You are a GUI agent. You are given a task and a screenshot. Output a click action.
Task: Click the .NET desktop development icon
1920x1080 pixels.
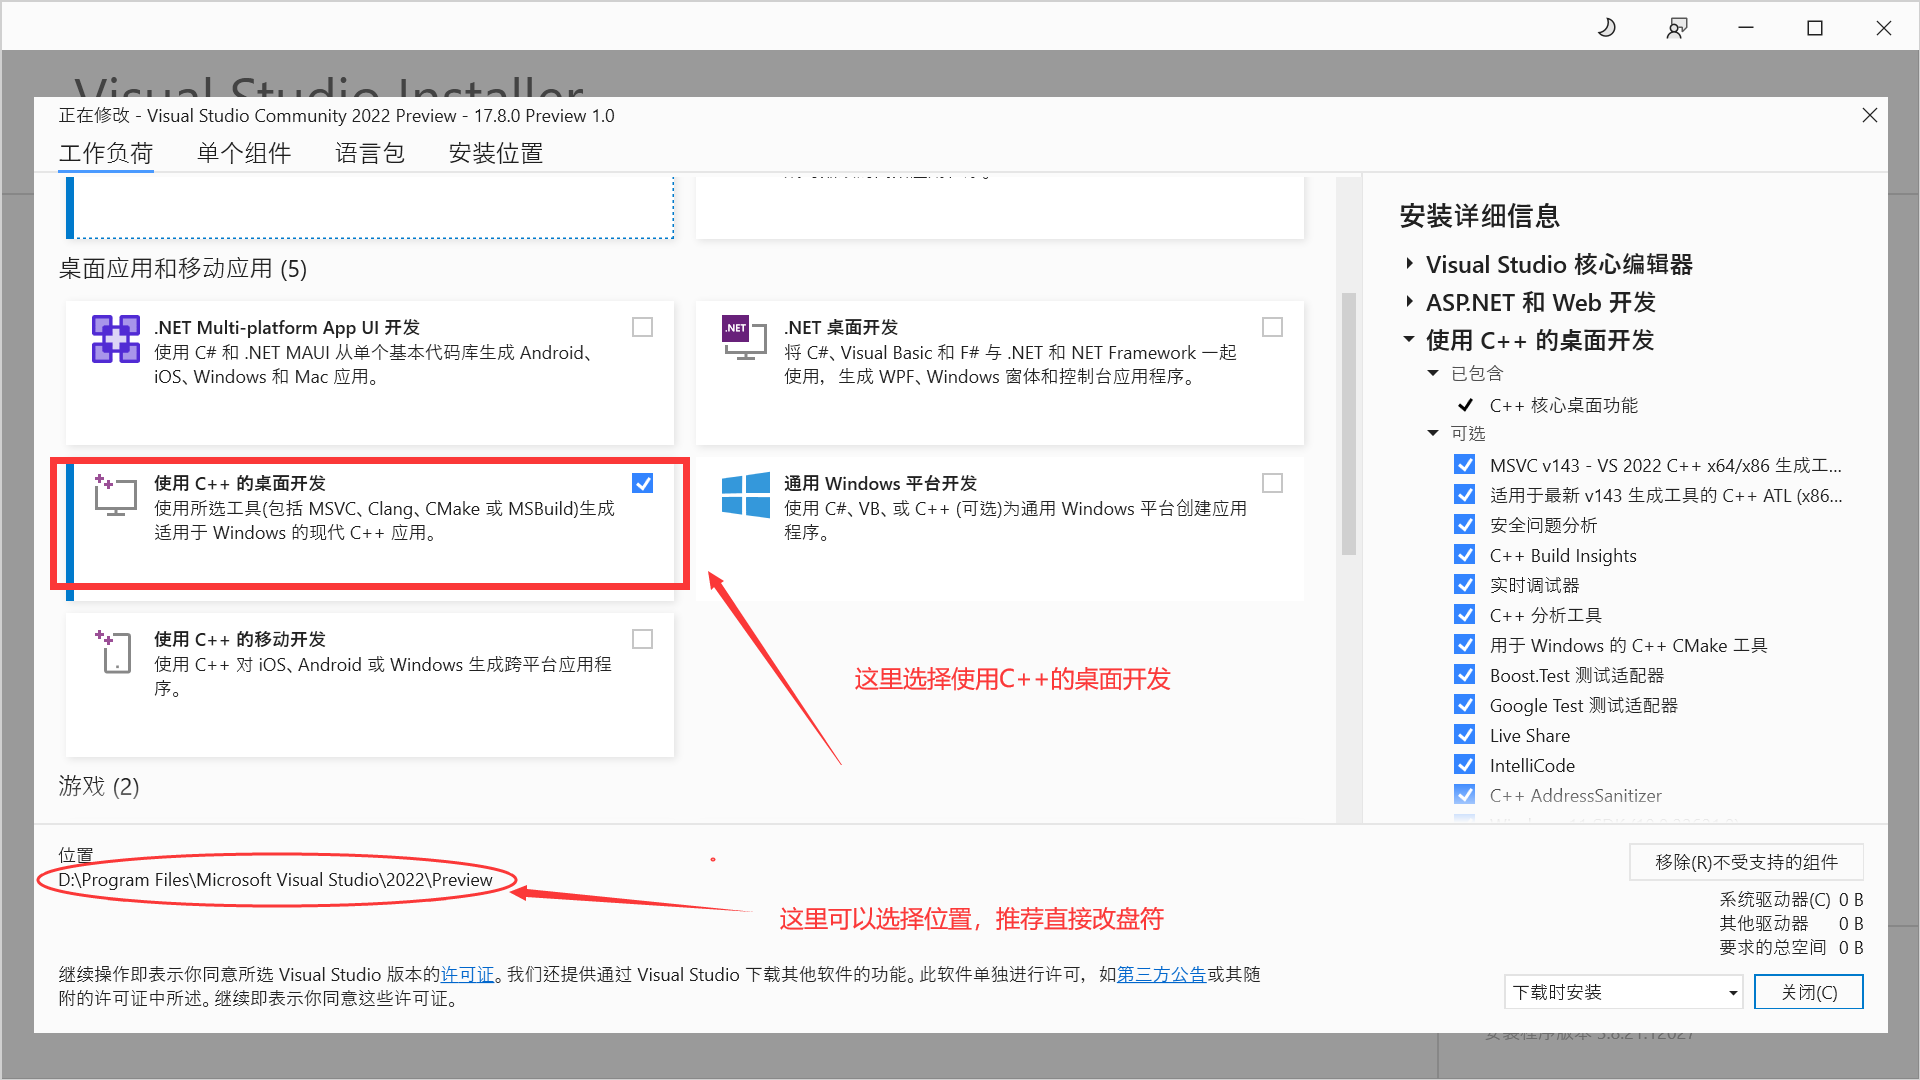(x=745, y=338)
